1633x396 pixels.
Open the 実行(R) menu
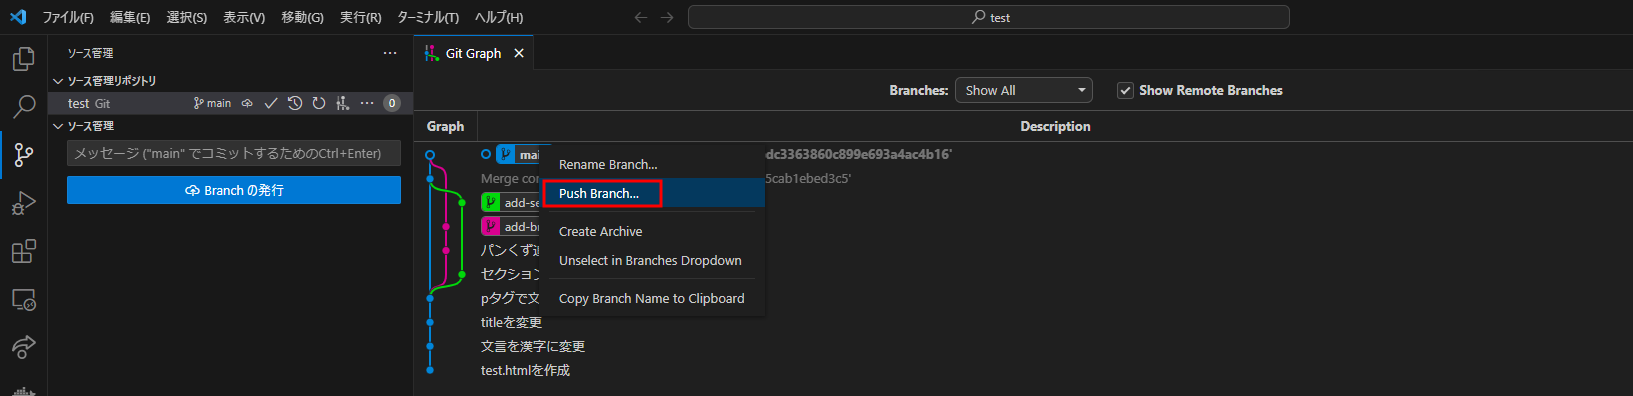click(x=361, y=17)
